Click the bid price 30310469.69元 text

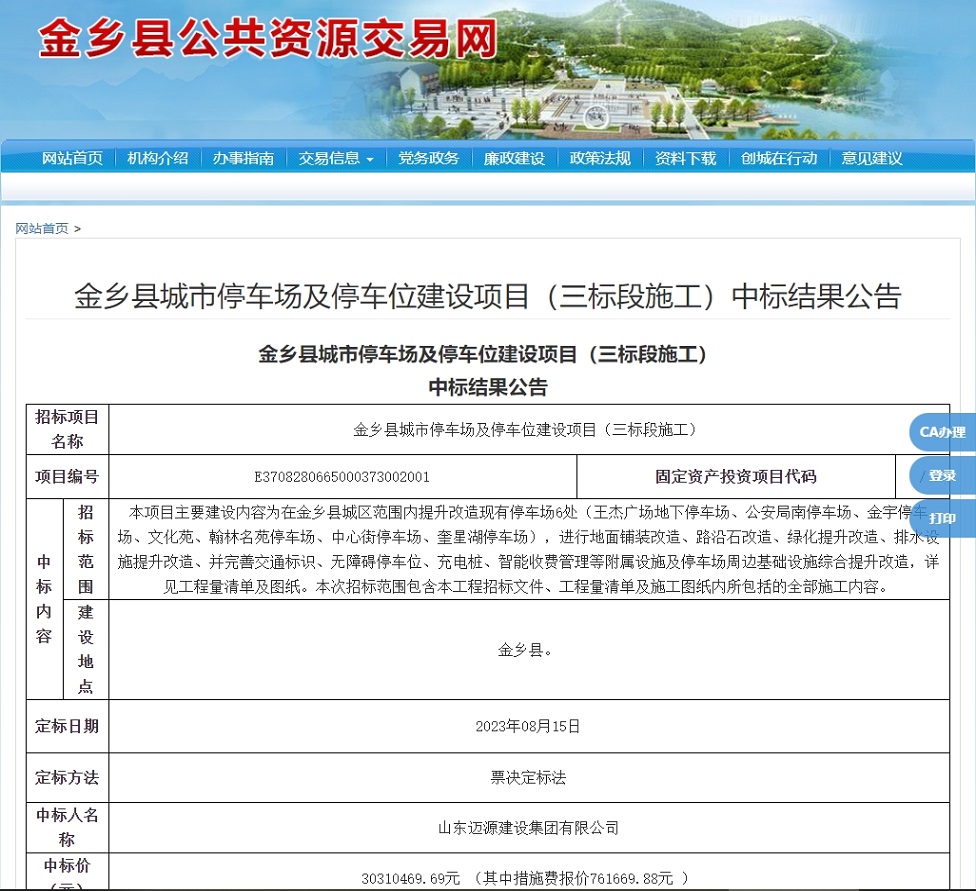pos(411,879)
